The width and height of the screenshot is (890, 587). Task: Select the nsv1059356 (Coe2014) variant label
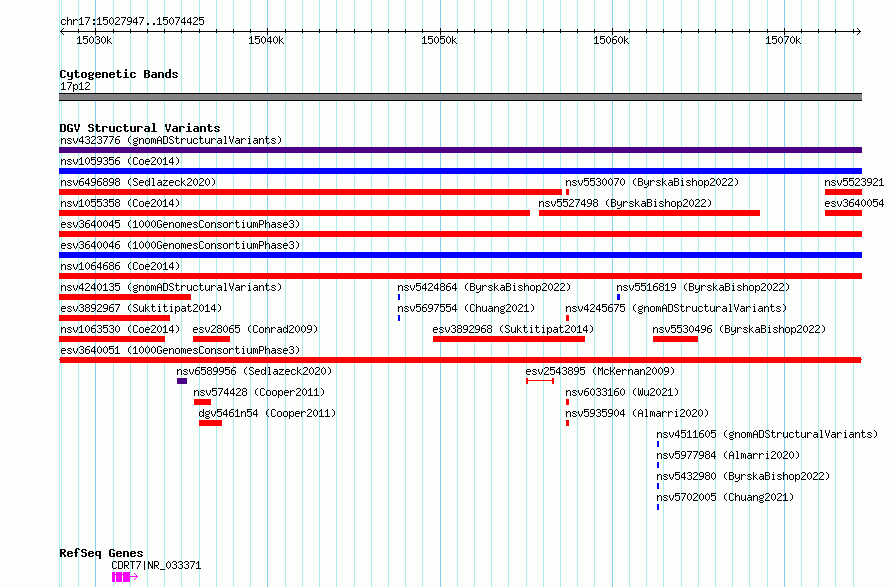[x=120, y=161]
